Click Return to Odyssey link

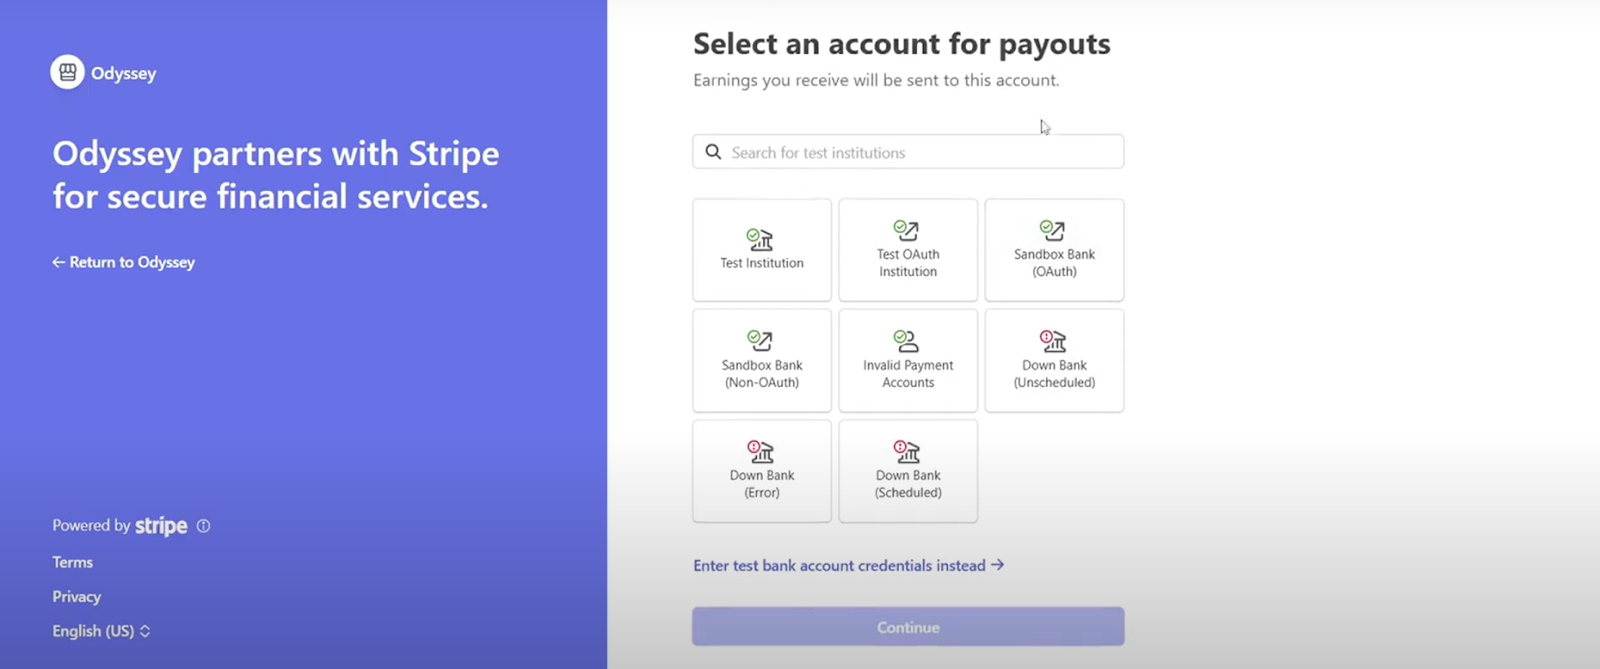click(124, 262)
